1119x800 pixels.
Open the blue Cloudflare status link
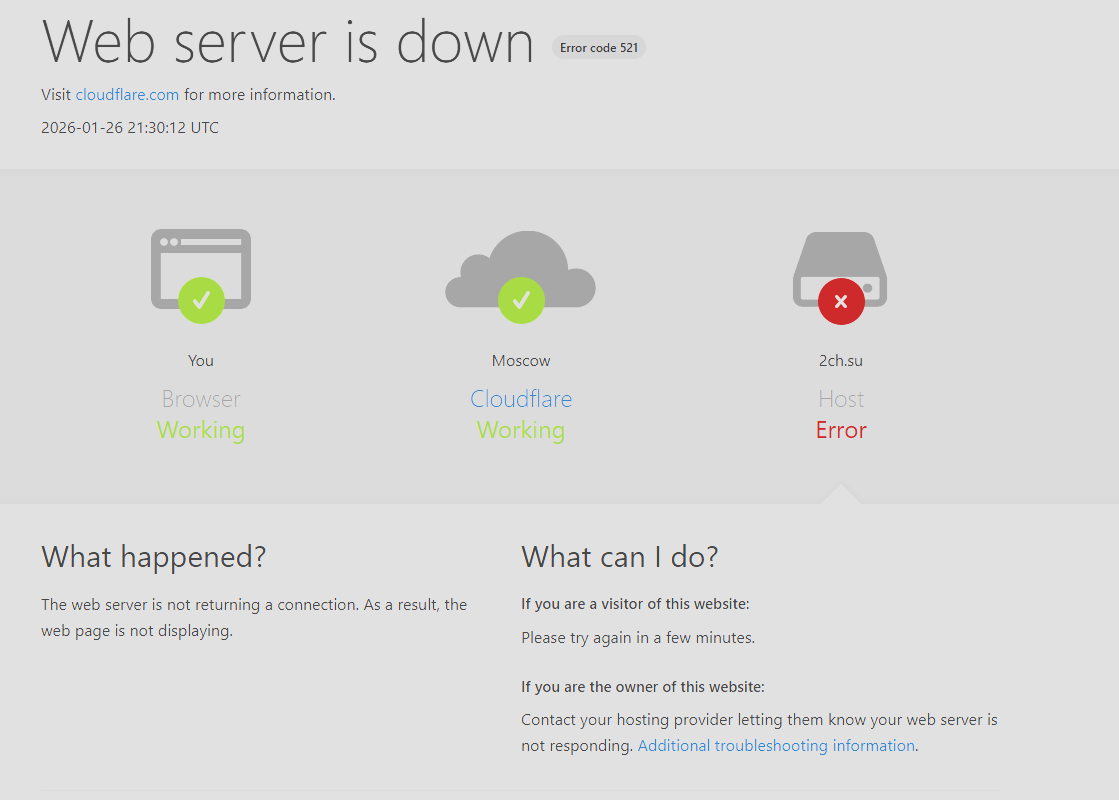(521, 399)
